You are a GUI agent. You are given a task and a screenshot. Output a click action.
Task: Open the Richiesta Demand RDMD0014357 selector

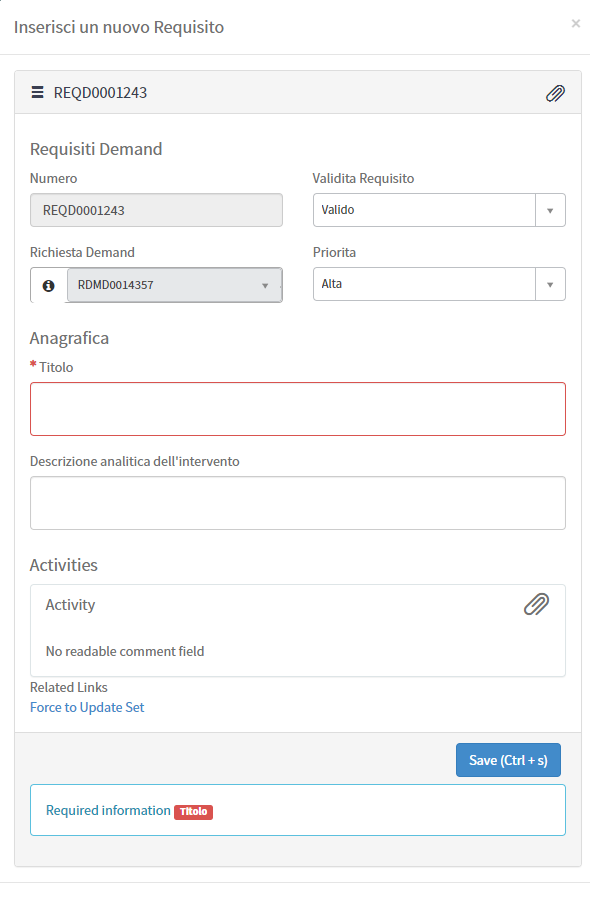174,285
